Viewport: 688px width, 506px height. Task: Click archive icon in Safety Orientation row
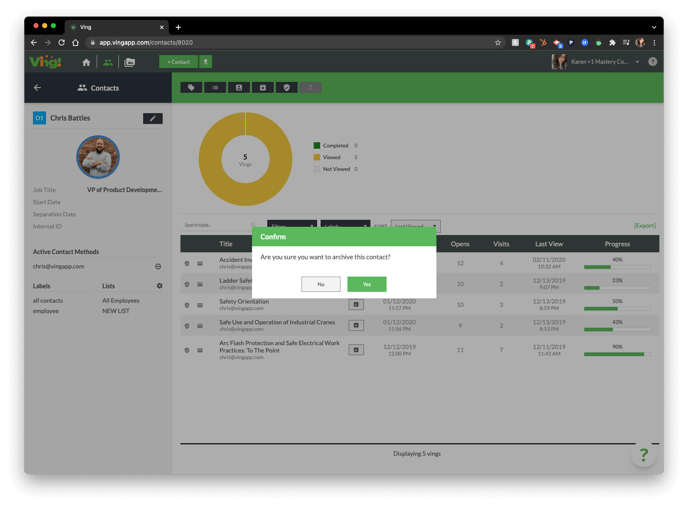point(356,305)
